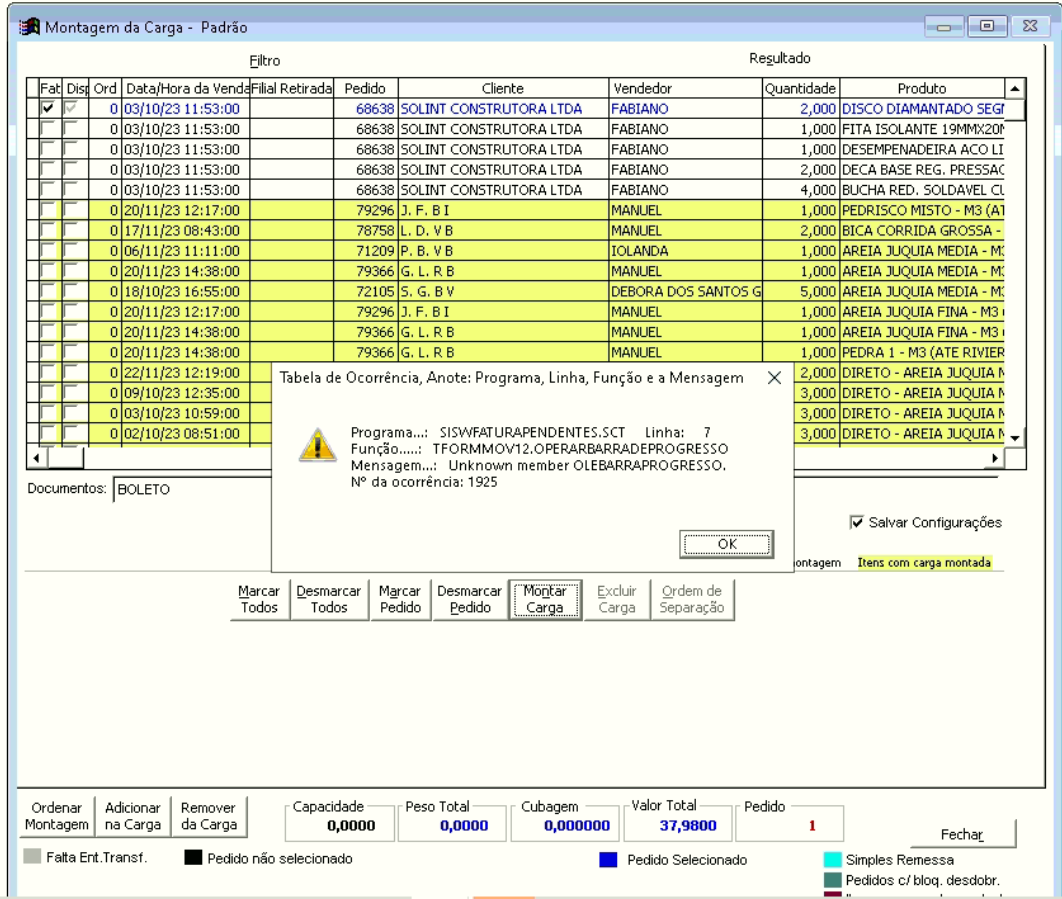Click the grid's vertical scrollbar down arrow
Viewport: 1062px width, 899px height.
(x=1015, y=438)
